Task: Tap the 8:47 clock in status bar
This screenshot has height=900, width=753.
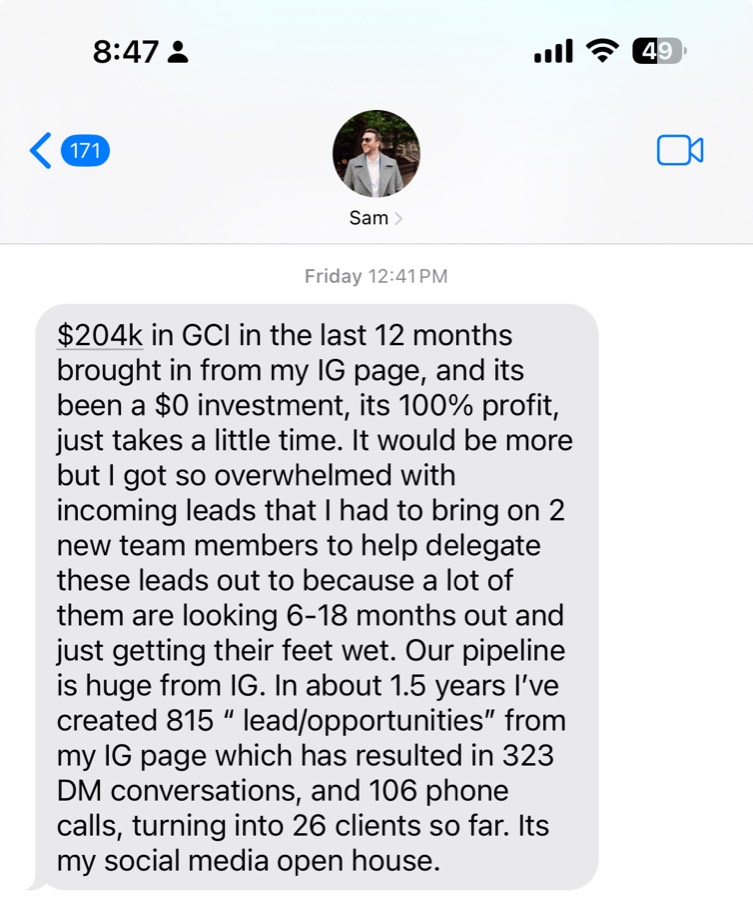Action: [125, 52]
